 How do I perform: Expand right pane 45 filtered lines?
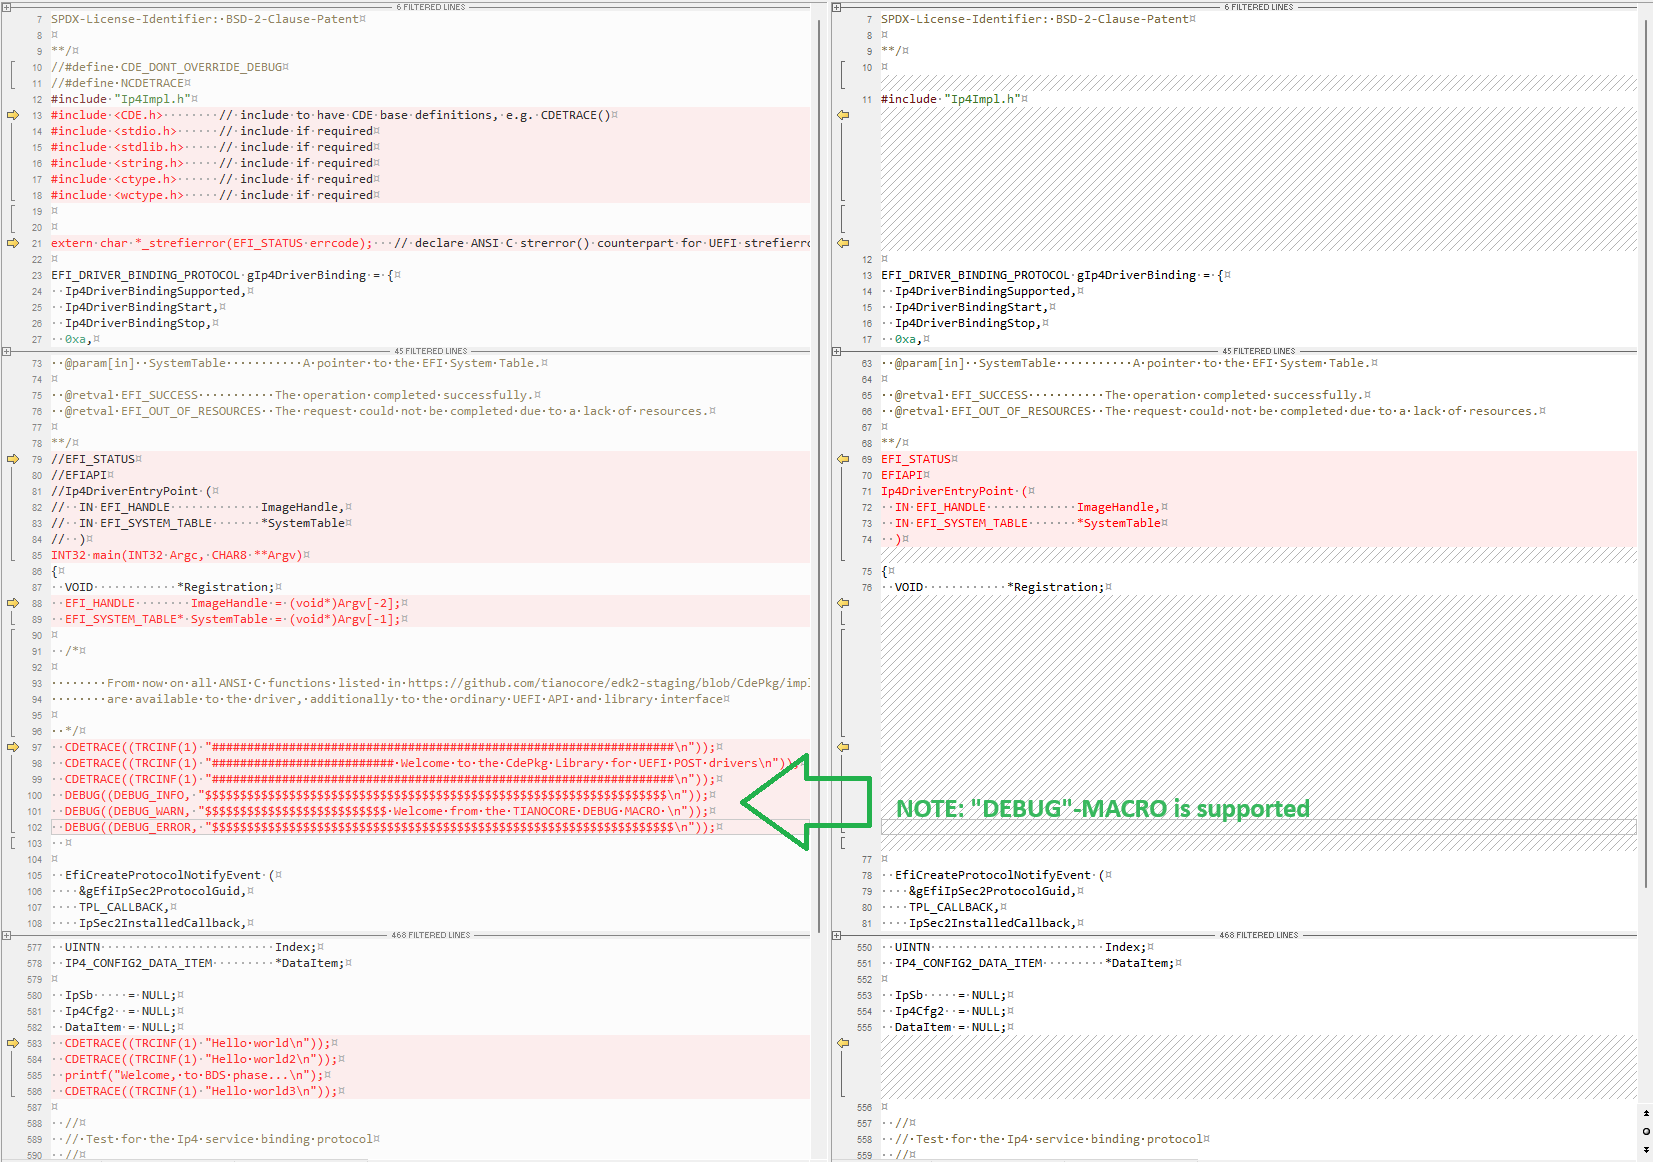pos(836,351)
